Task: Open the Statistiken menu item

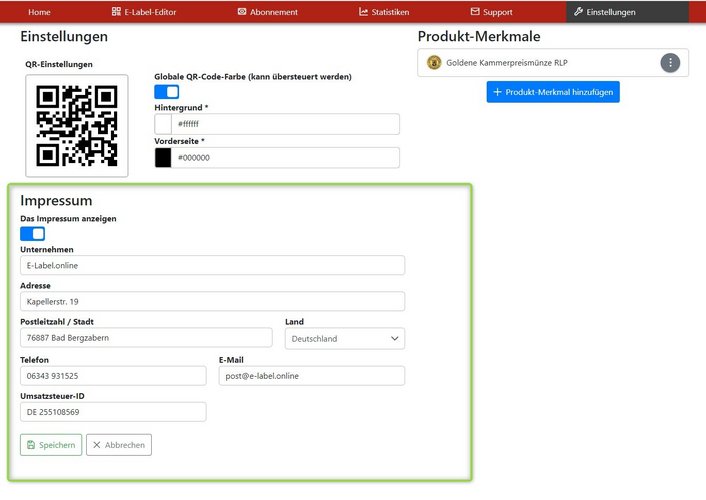Action: coord(384,12)
